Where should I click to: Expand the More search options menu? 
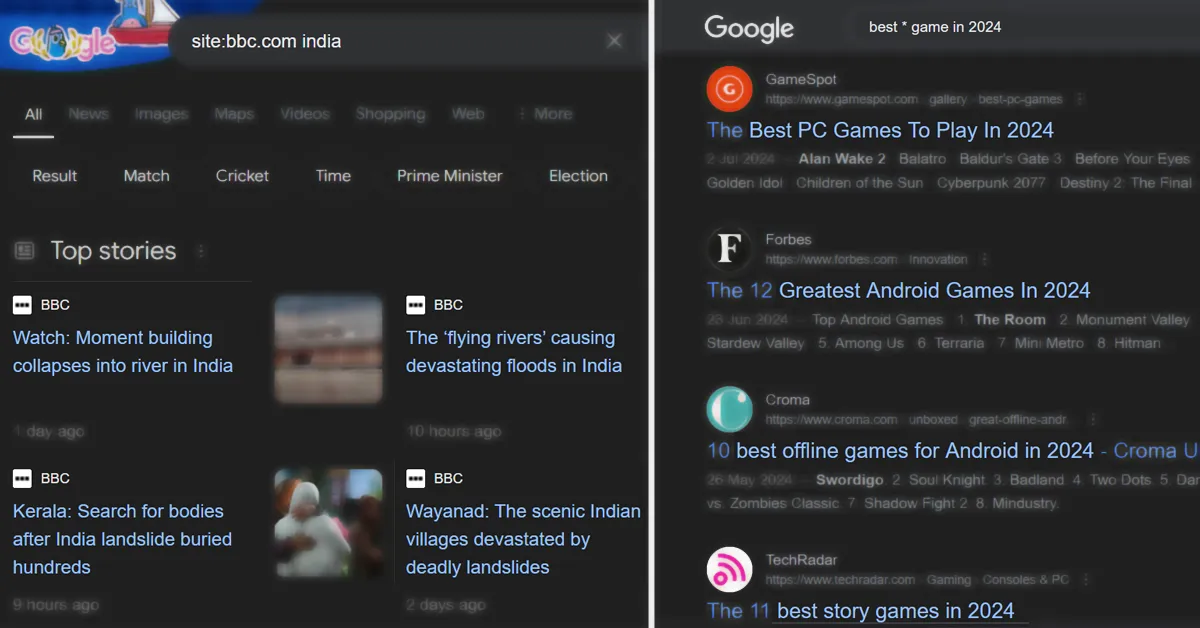(546, 114)
